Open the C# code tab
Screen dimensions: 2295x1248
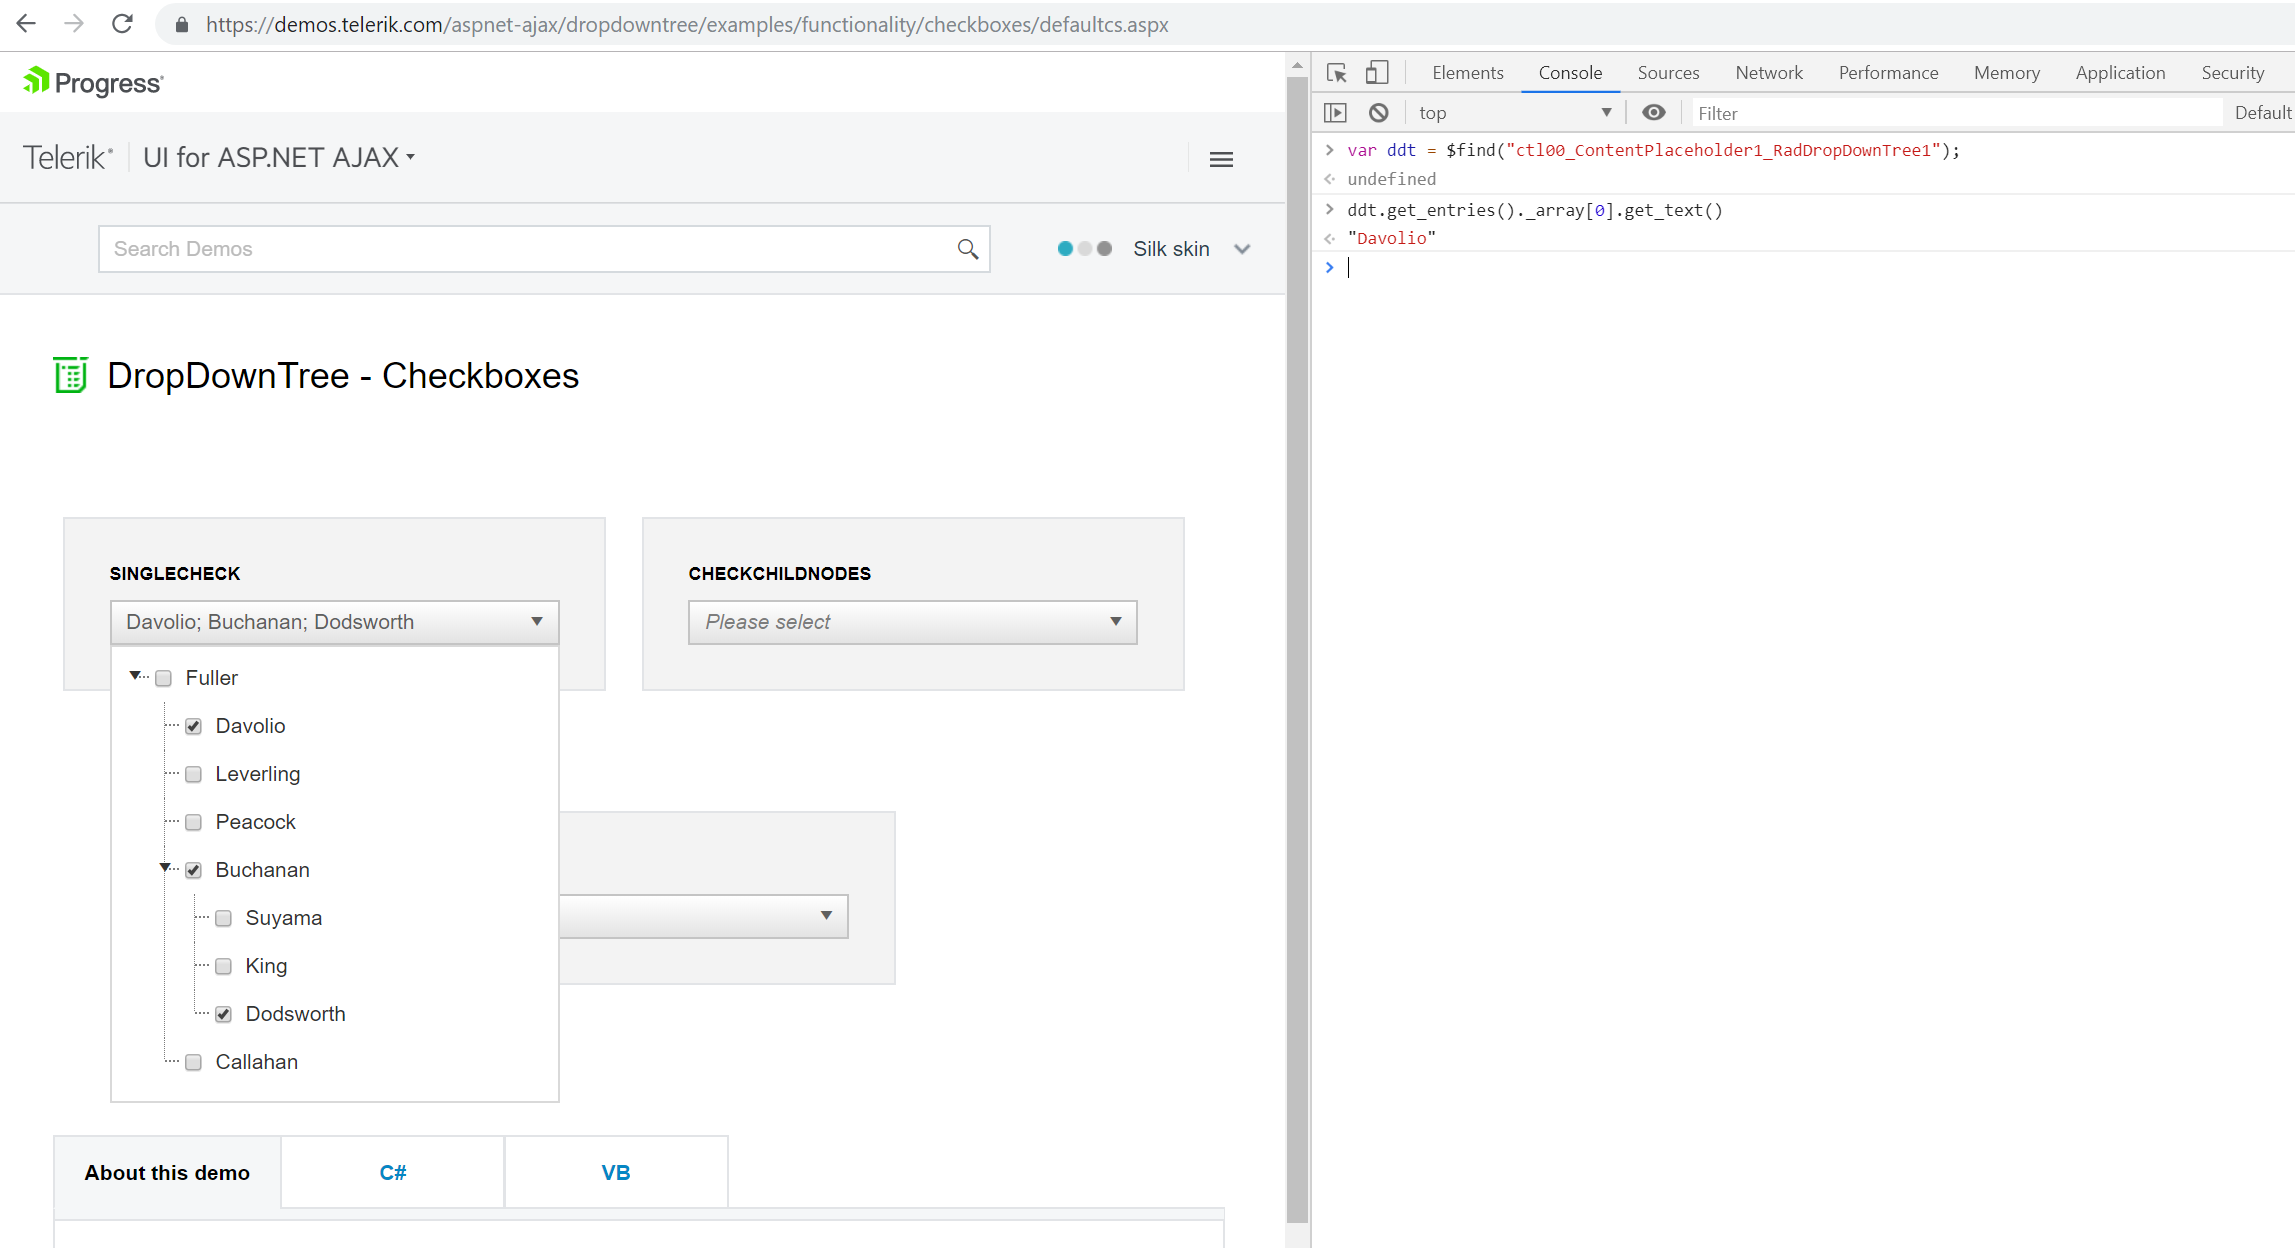tap(392, 1173)
